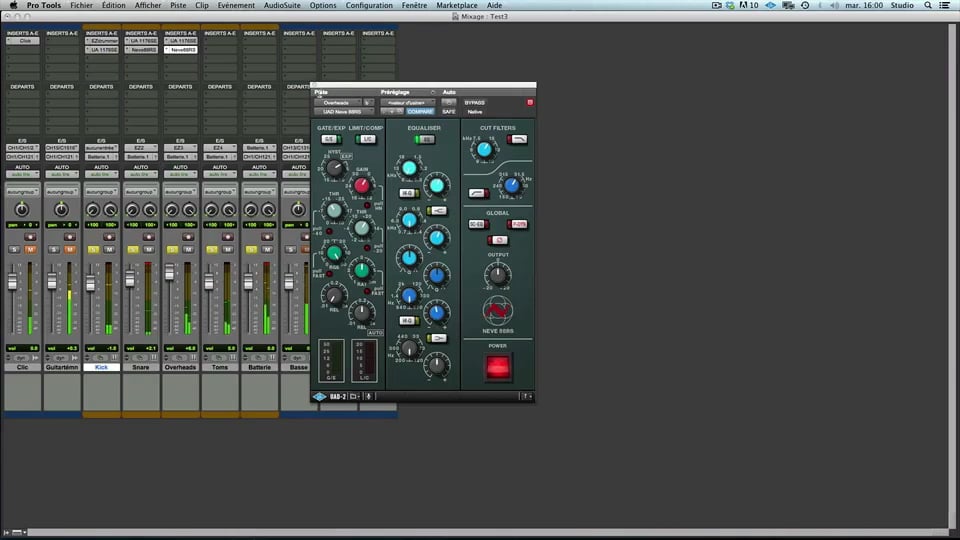
Task: Click the AUTO release button in compressor
Action: [375, 332]
